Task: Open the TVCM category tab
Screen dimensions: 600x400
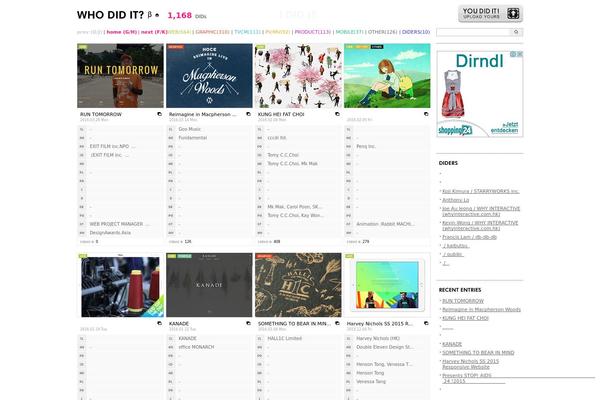Action: pos(247,32)
